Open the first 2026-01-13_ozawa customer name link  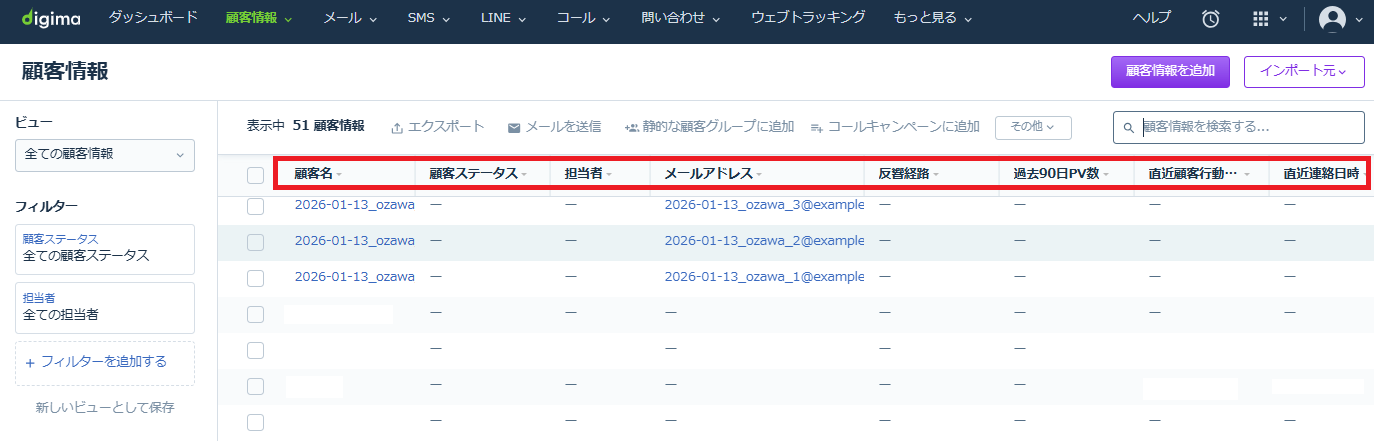[x=355, y=205]
